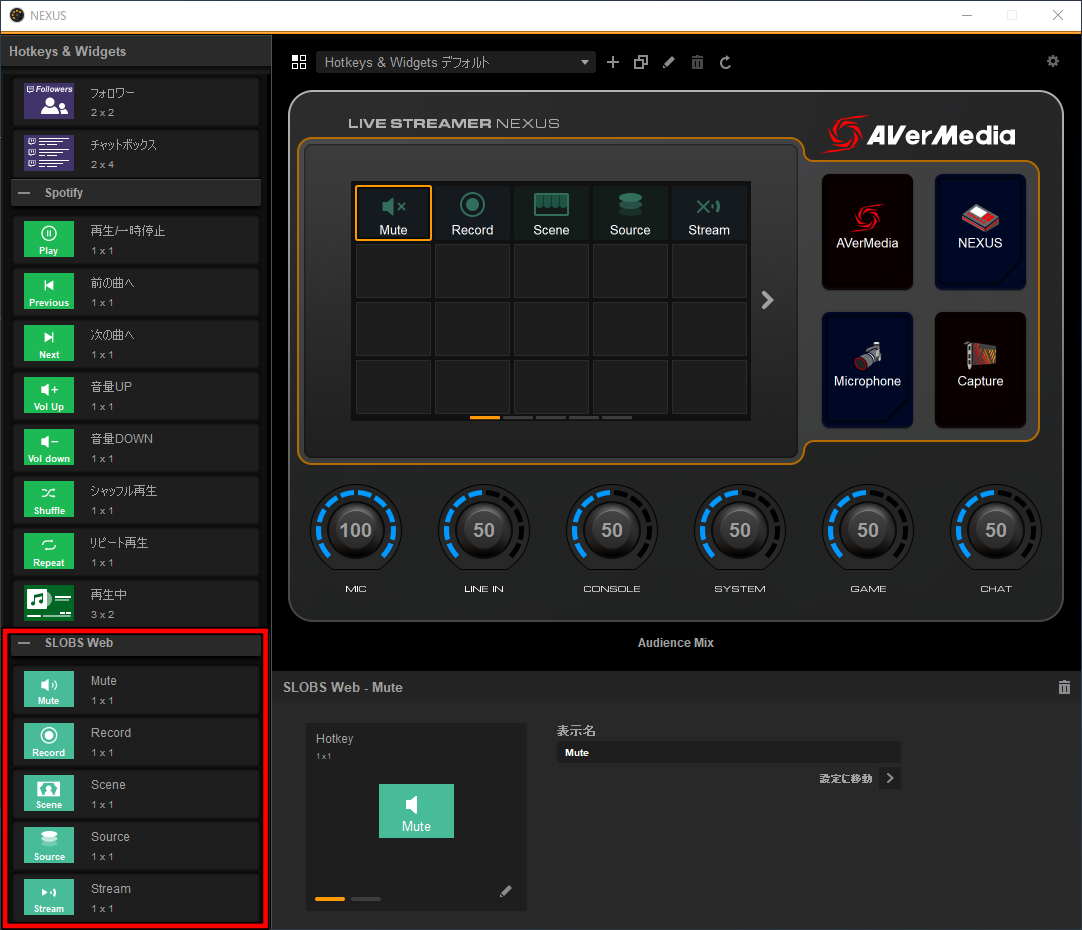Select the SLOBS Web Source widget in the list
The height and width of the screenshot is (930, 1082).
pyautogui.click(x=136, y=846)
